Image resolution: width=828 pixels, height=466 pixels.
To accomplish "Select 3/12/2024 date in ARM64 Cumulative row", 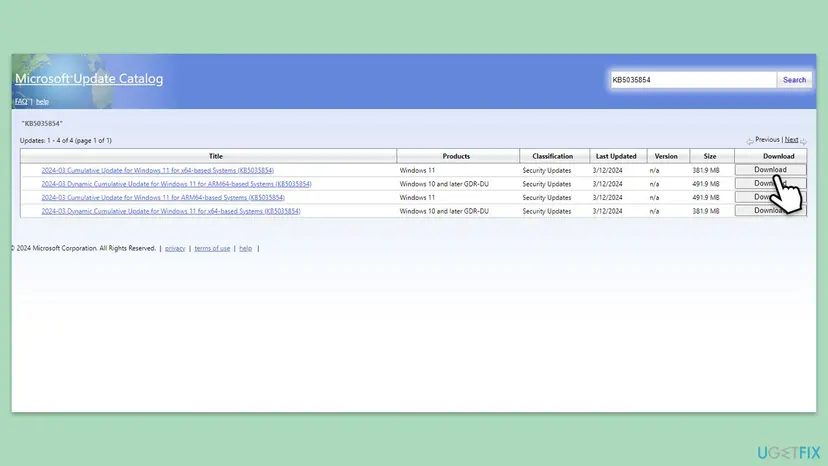I will (607, 198).
